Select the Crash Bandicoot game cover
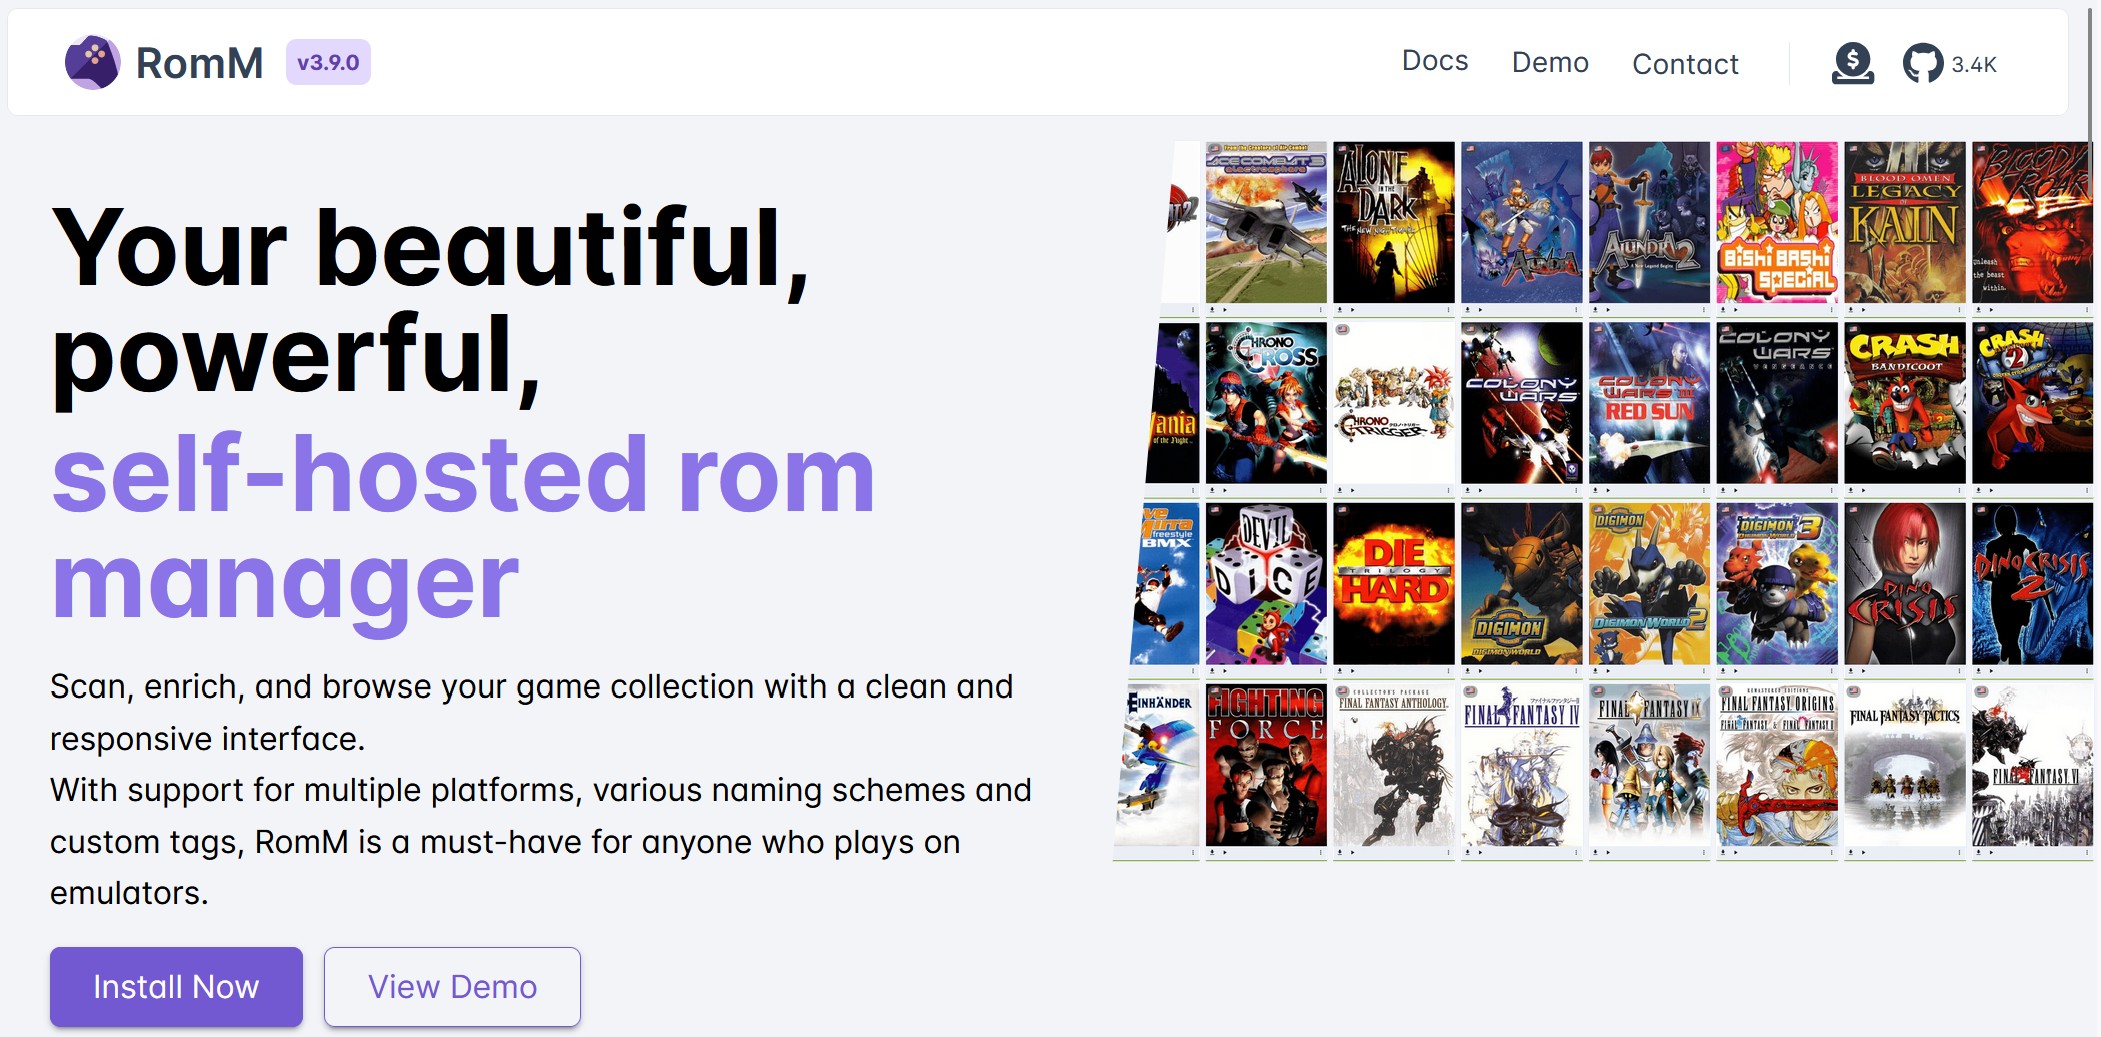 pos(1904,403)
